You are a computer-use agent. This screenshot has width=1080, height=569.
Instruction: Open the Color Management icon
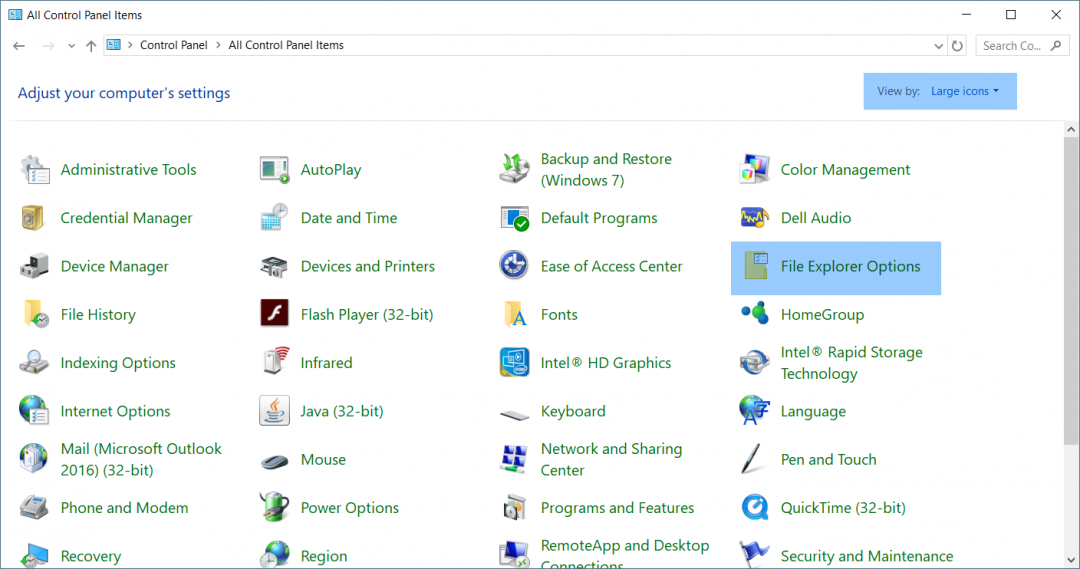[x=754, y=169]
